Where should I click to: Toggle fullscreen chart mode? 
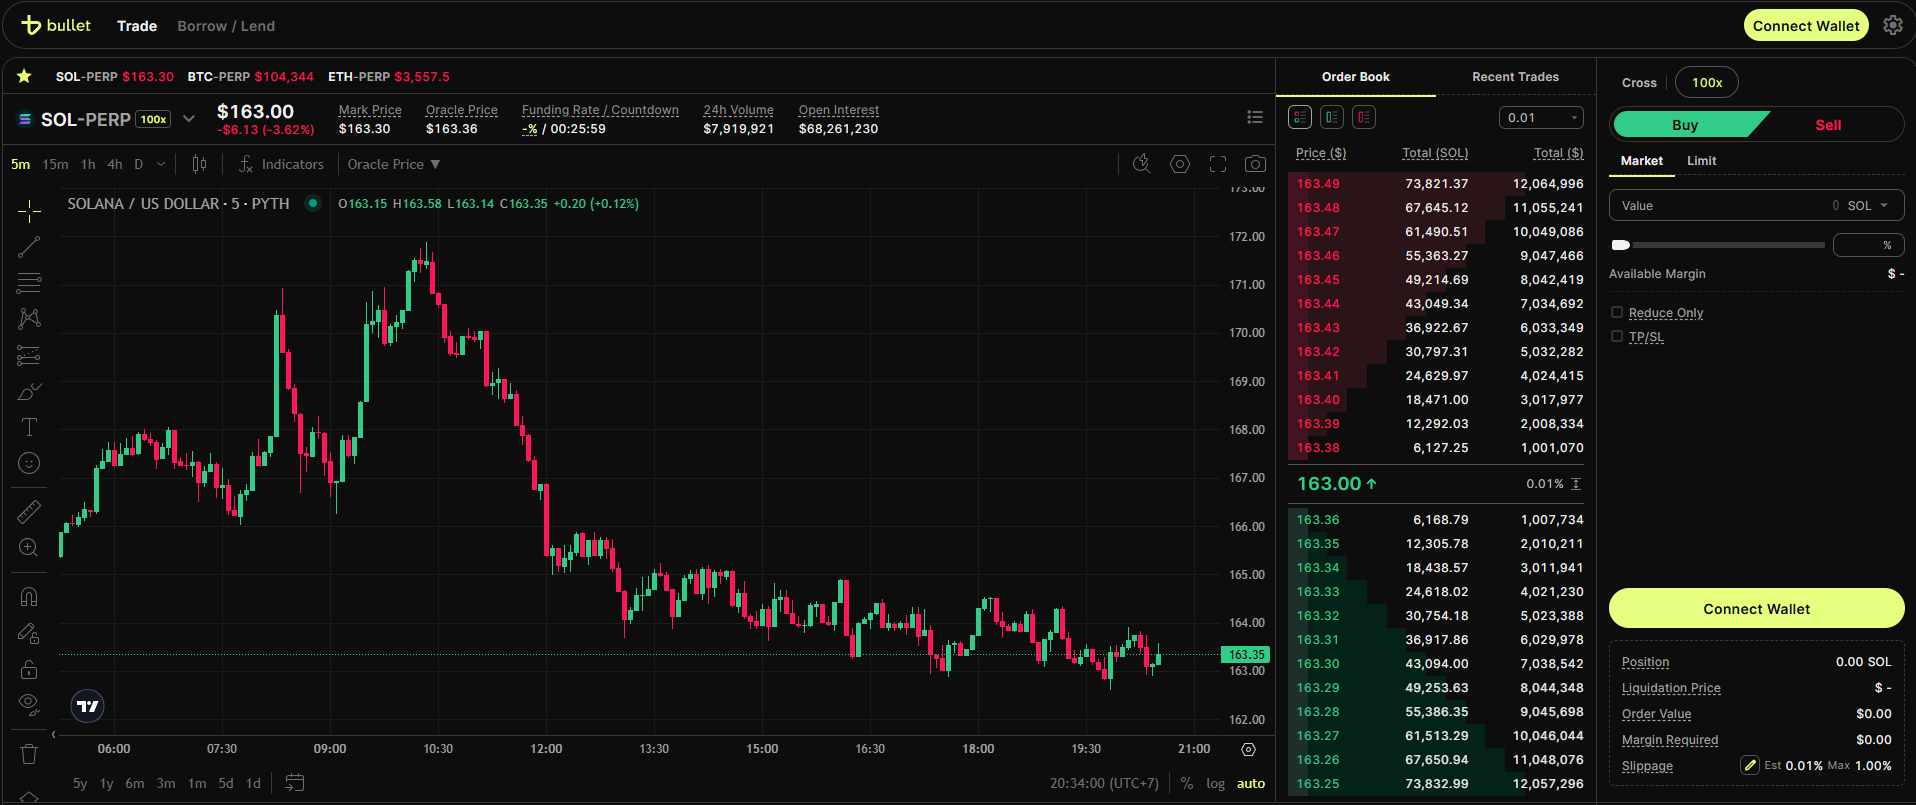[x=1218, y=164]
